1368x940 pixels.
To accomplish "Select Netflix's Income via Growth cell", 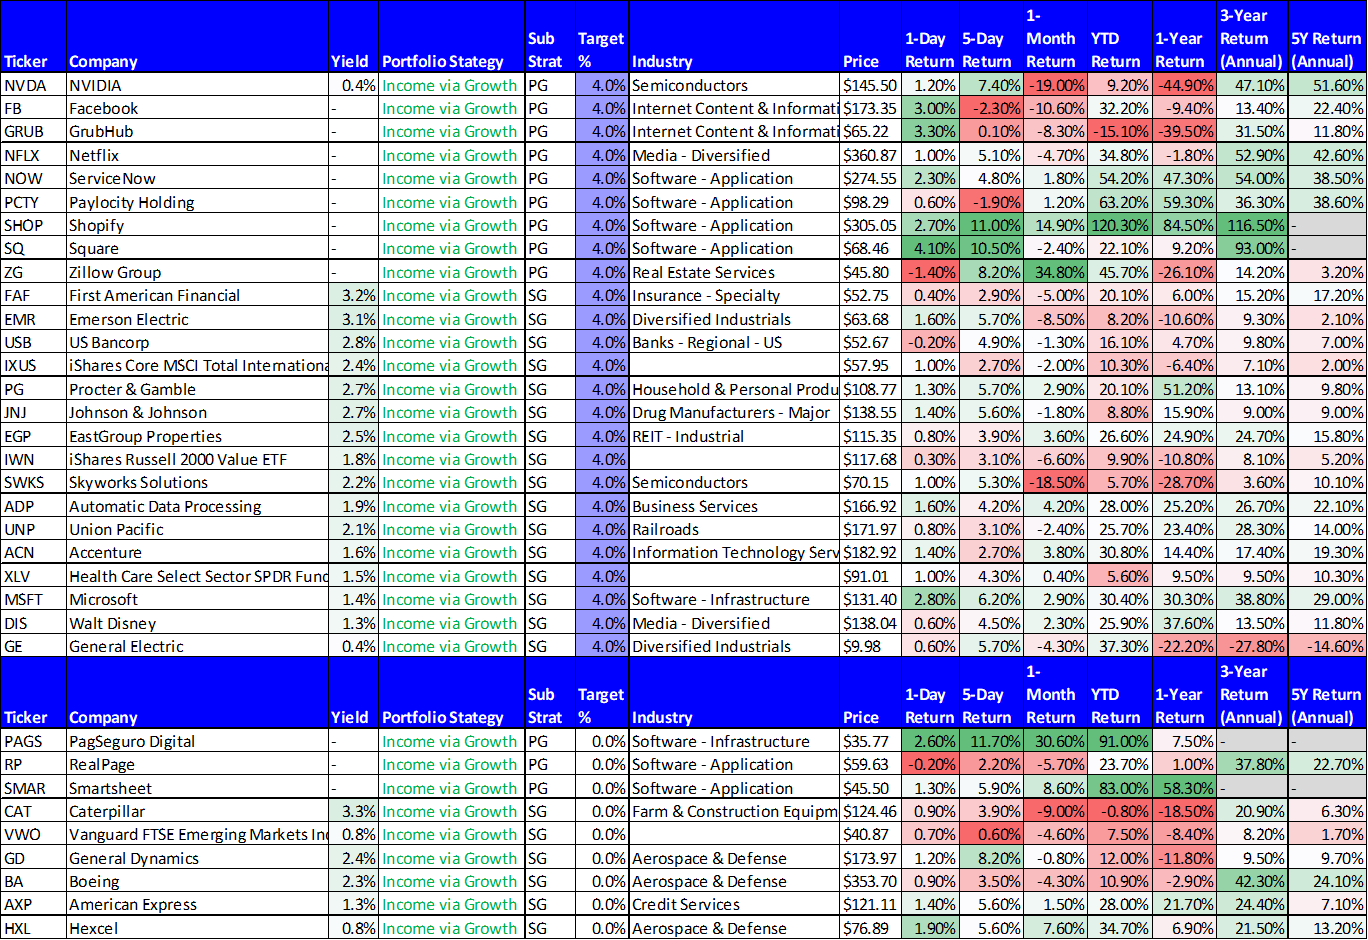I will coord(452,155).
